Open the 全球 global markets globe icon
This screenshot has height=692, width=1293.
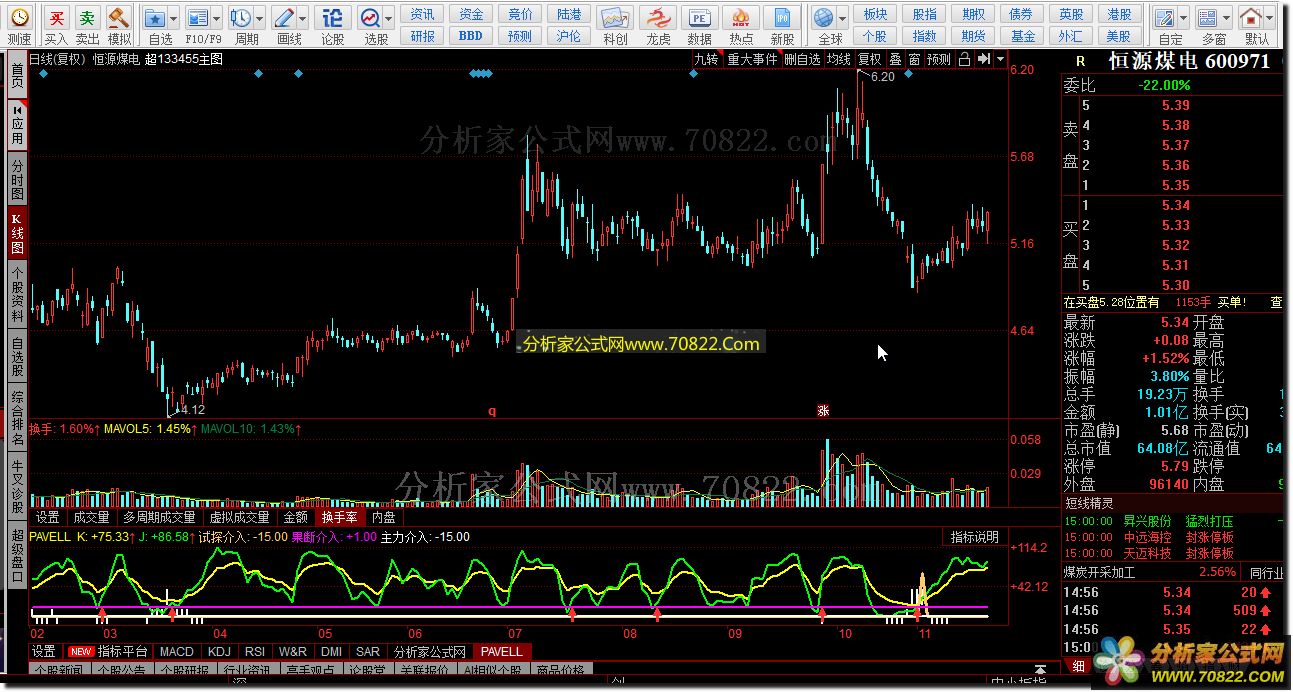pyautogui.click(x=824, y=18)
